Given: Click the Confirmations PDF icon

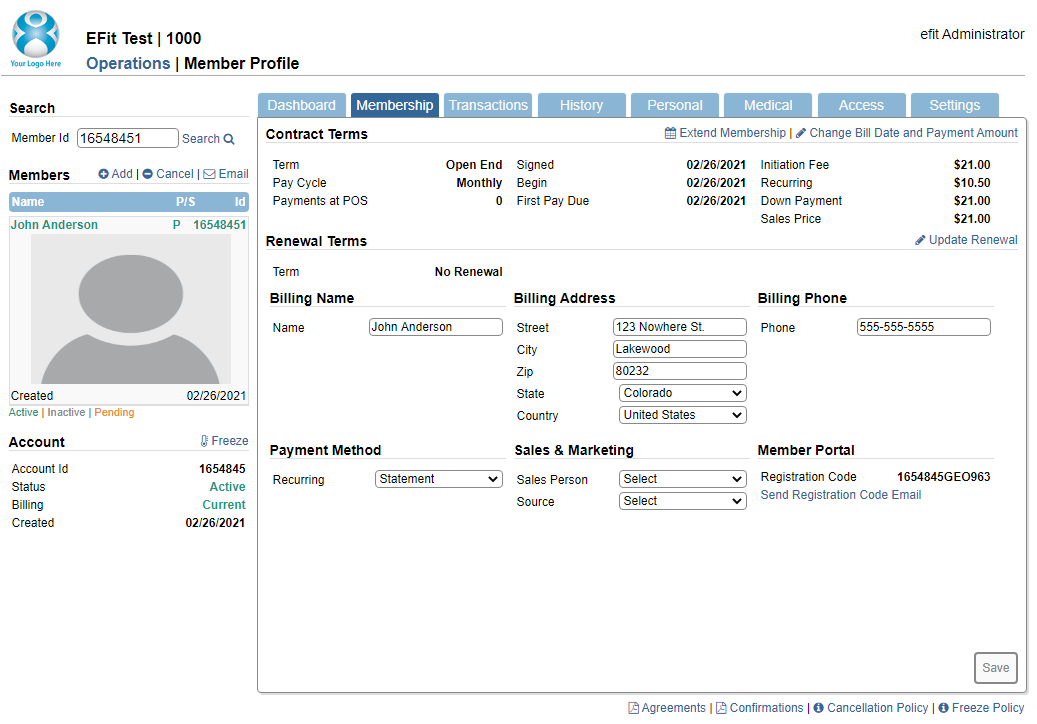Looking at the screenshot, I should click(x=721, y=708).
